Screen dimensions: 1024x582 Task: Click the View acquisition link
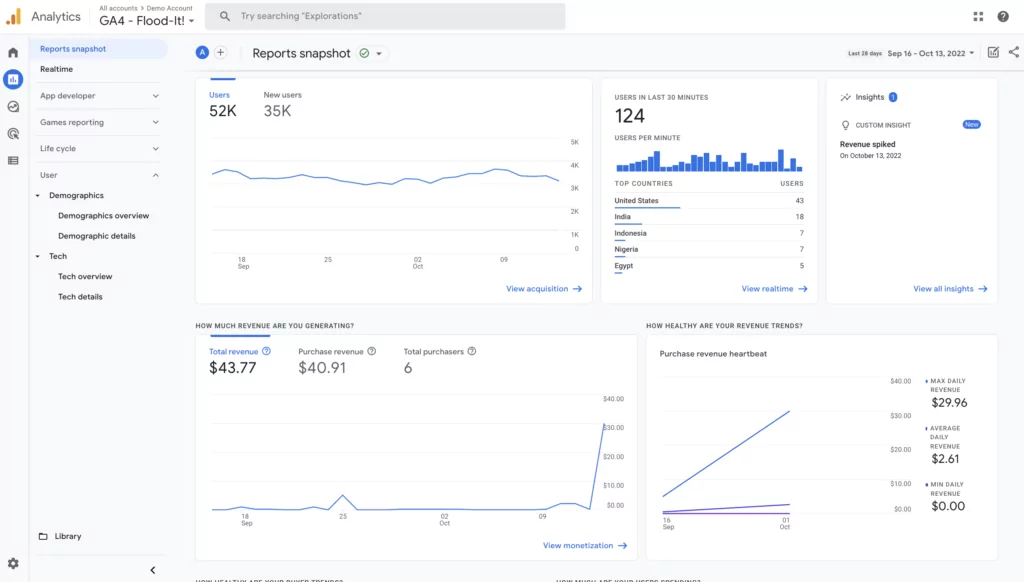[543, 289]
